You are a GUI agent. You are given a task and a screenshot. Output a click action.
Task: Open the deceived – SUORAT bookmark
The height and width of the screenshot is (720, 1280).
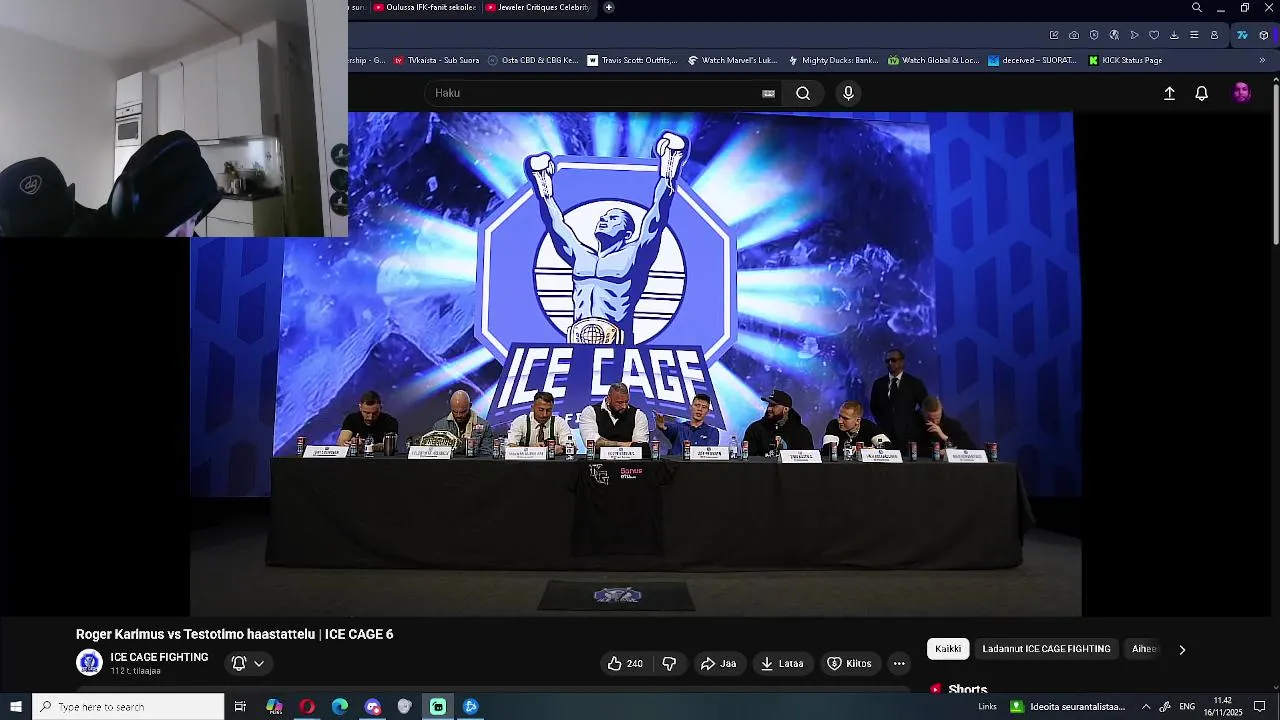(1033, 60)
